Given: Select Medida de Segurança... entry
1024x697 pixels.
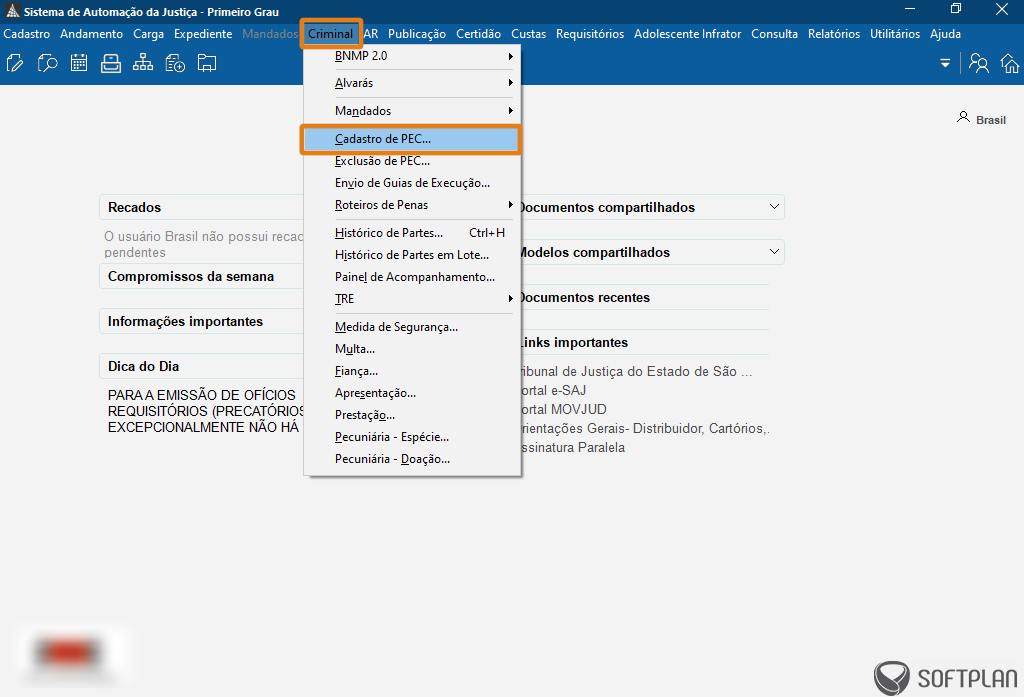Looking at the screenshot, I should click(411, 327).
